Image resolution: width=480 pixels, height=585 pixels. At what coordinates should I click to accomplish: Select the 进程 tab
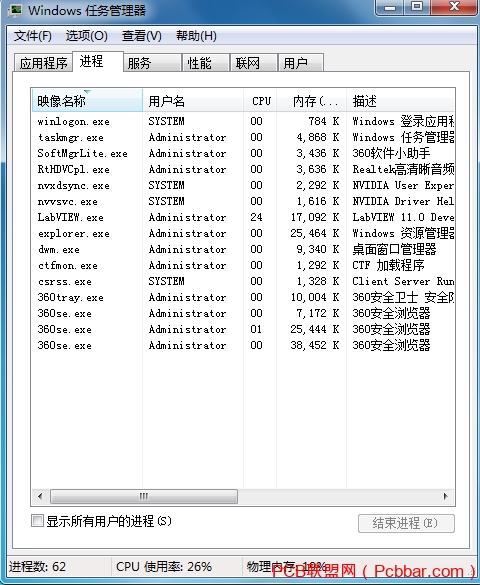[x=98, y=61]
